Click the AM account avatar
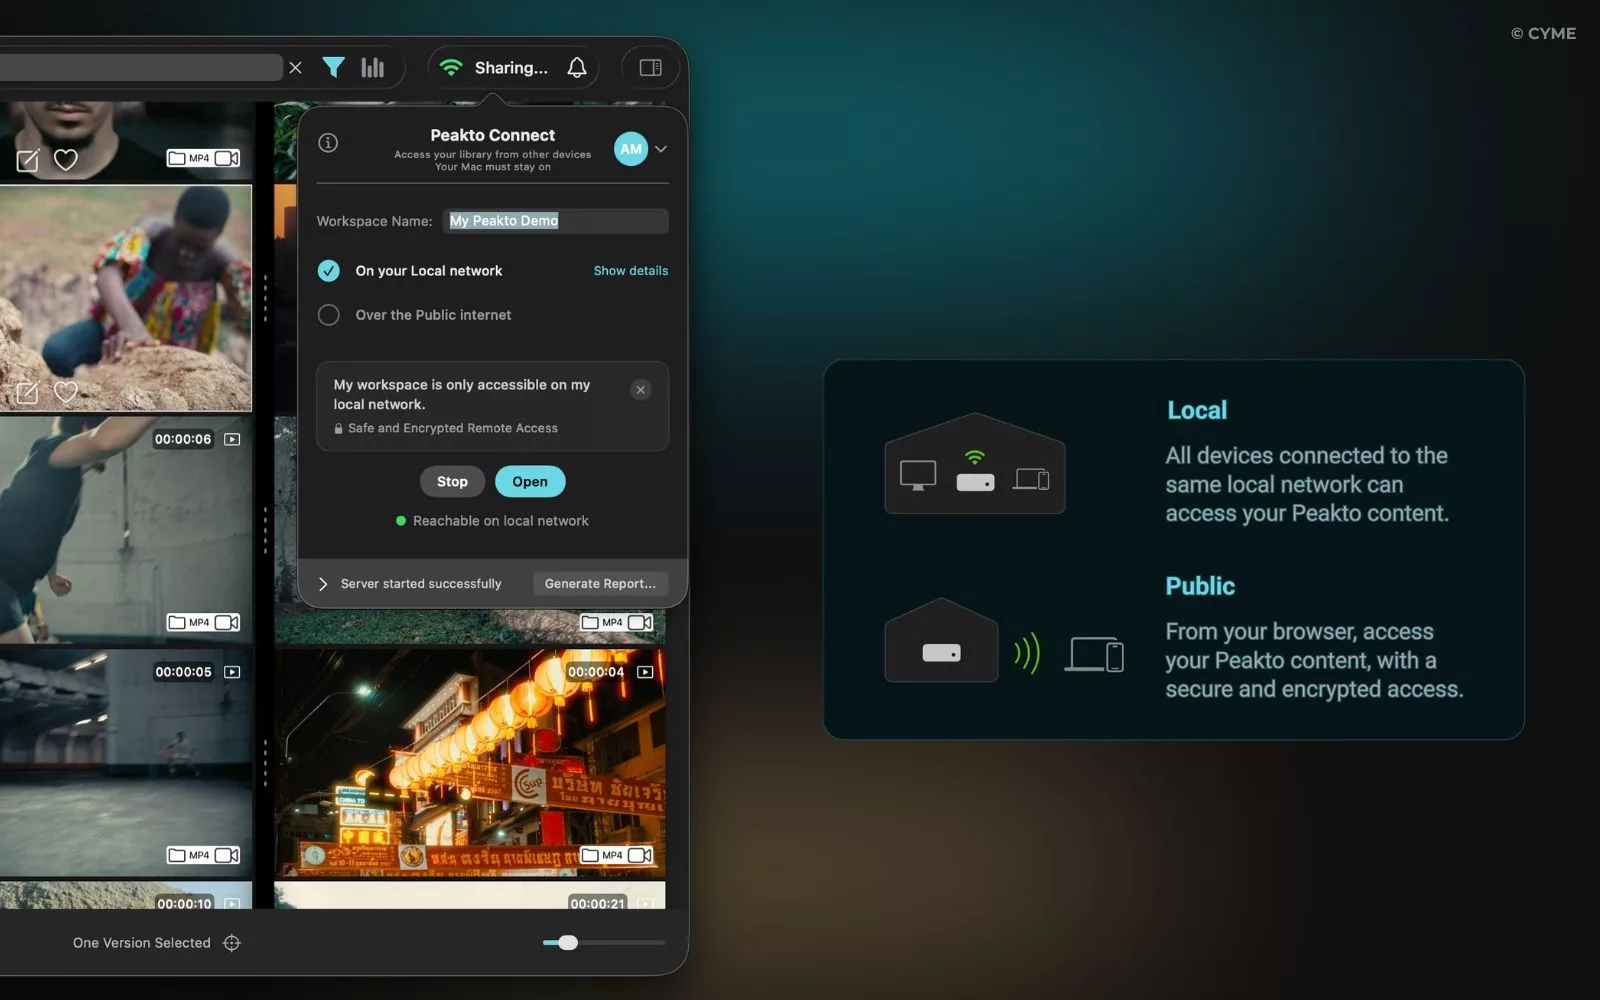The width and height of the screenshot is (1600, 1000). 631,149
